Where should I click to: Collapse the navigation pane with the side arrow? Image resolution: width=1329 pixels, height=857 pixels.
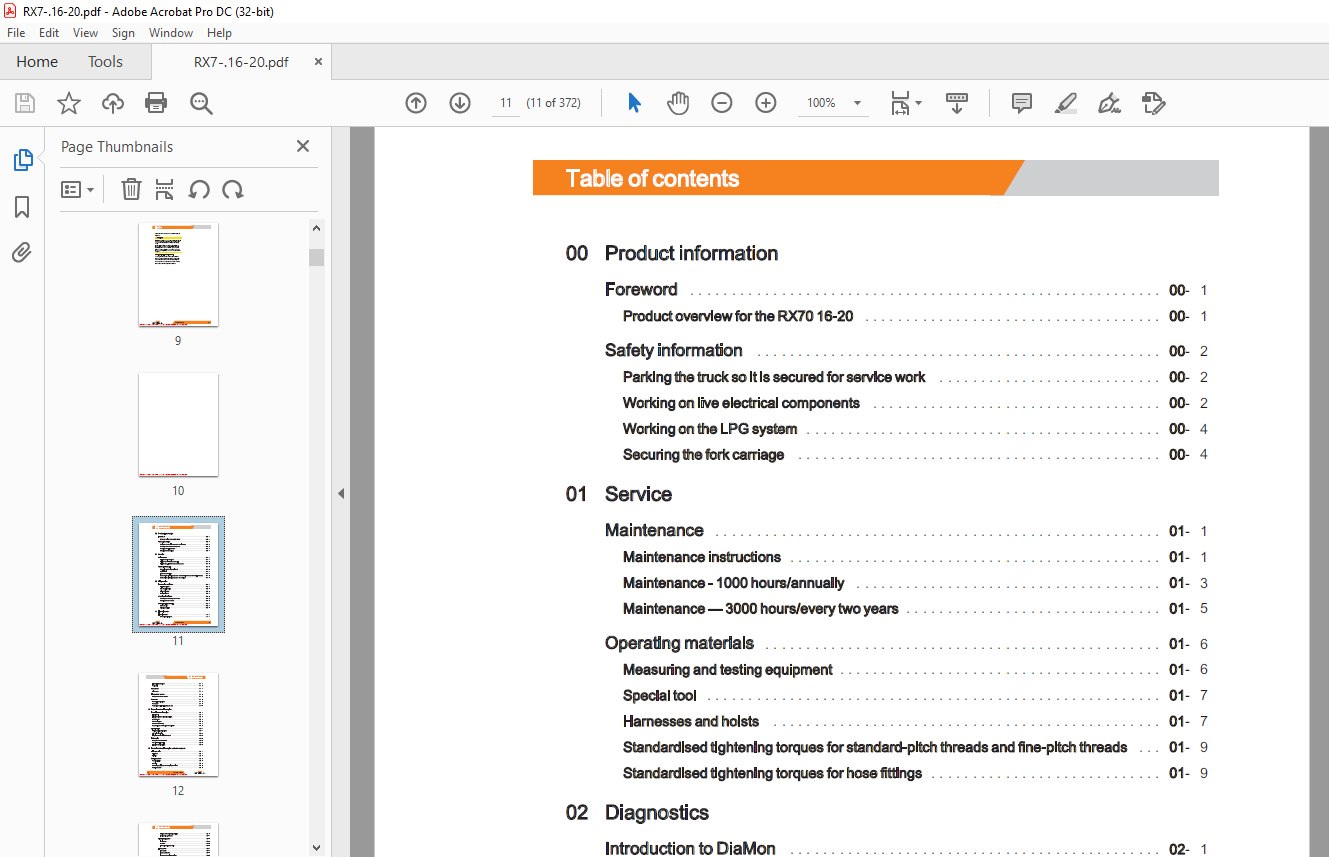pyautogui.click(x=340, y=493)
